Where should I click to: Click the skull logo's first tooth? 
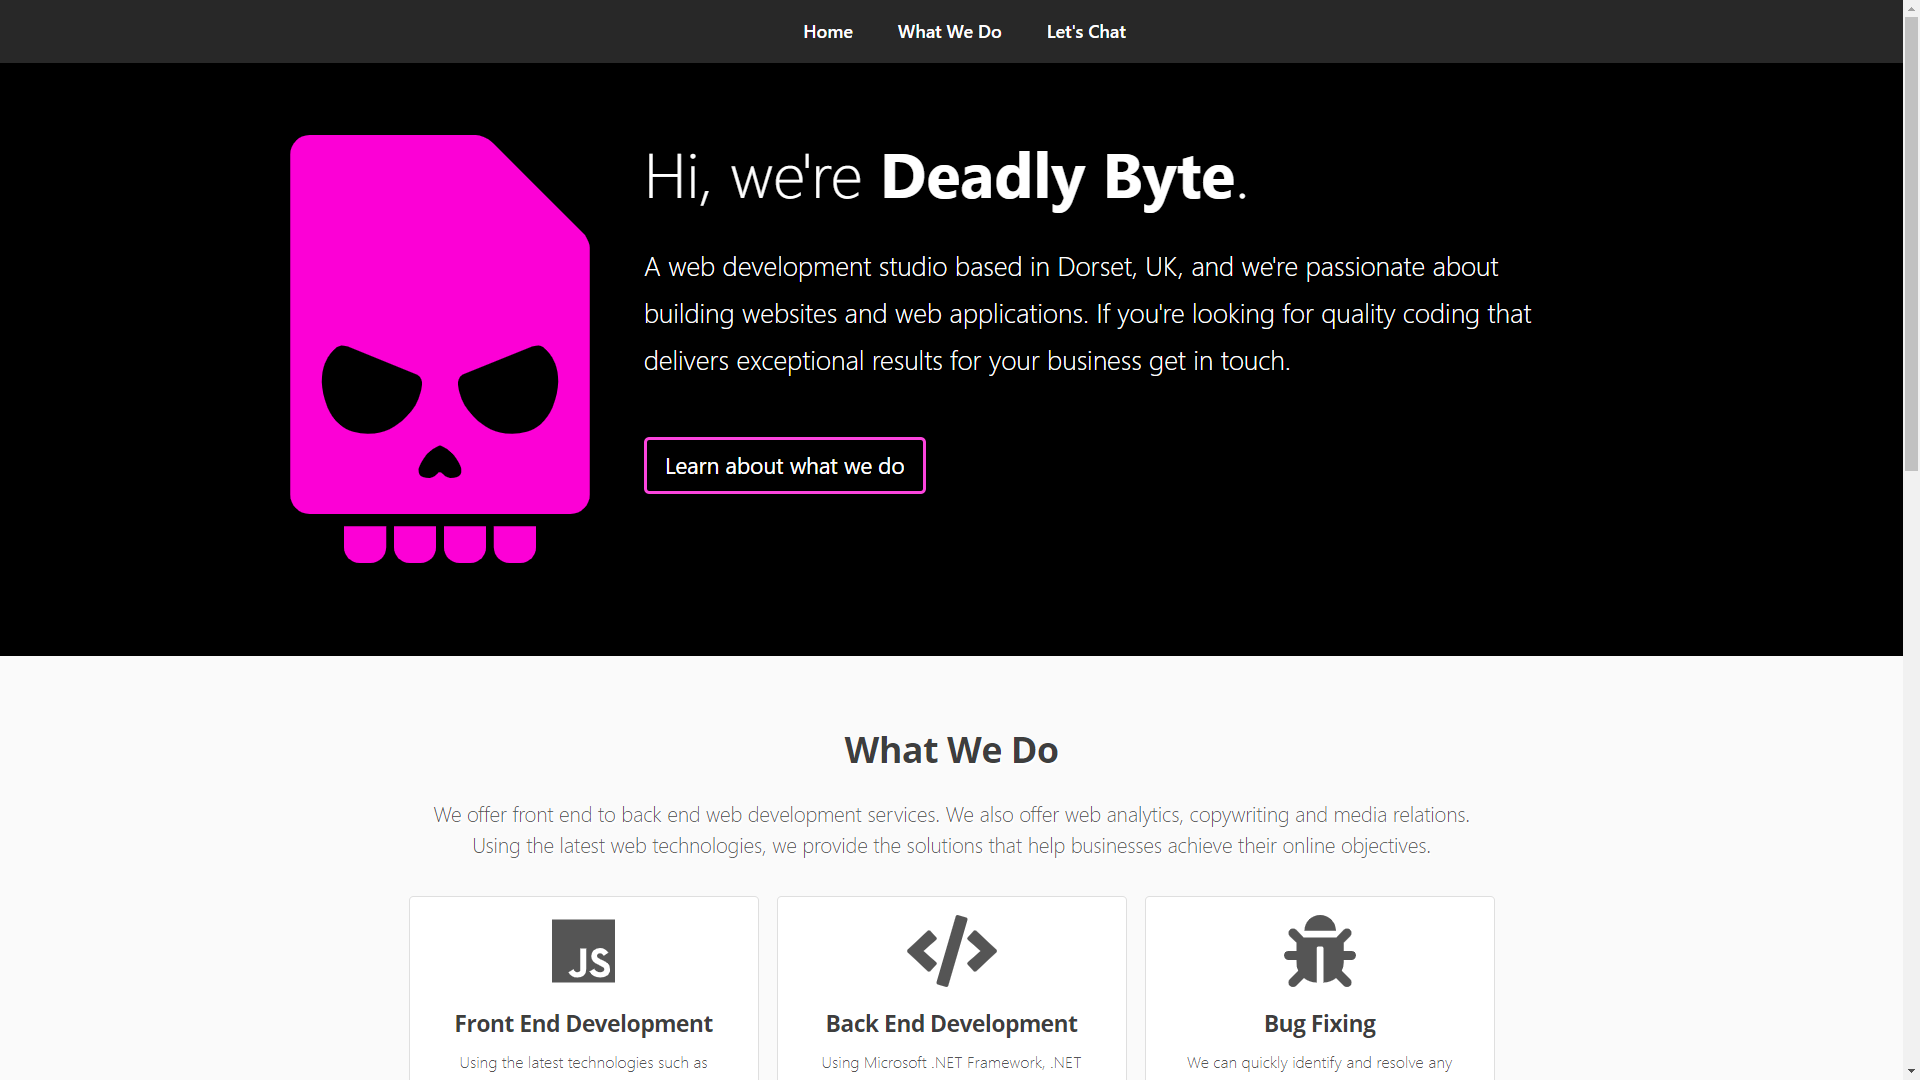365,544
